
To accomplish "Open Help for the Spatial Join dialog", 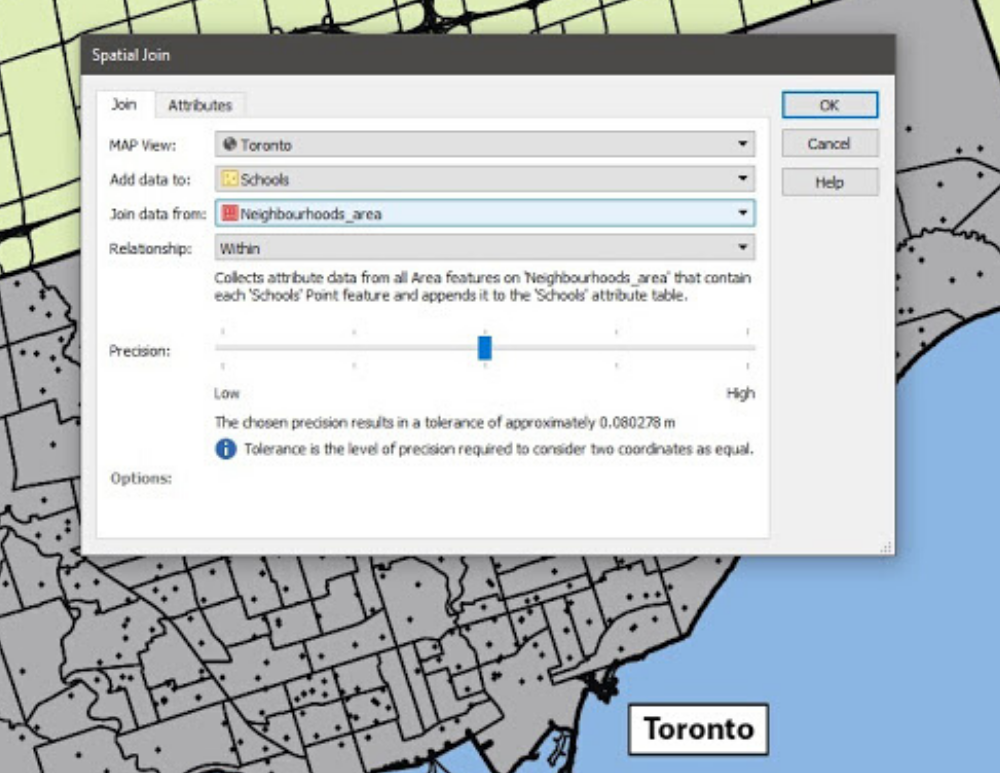I will tap(830, 181).
